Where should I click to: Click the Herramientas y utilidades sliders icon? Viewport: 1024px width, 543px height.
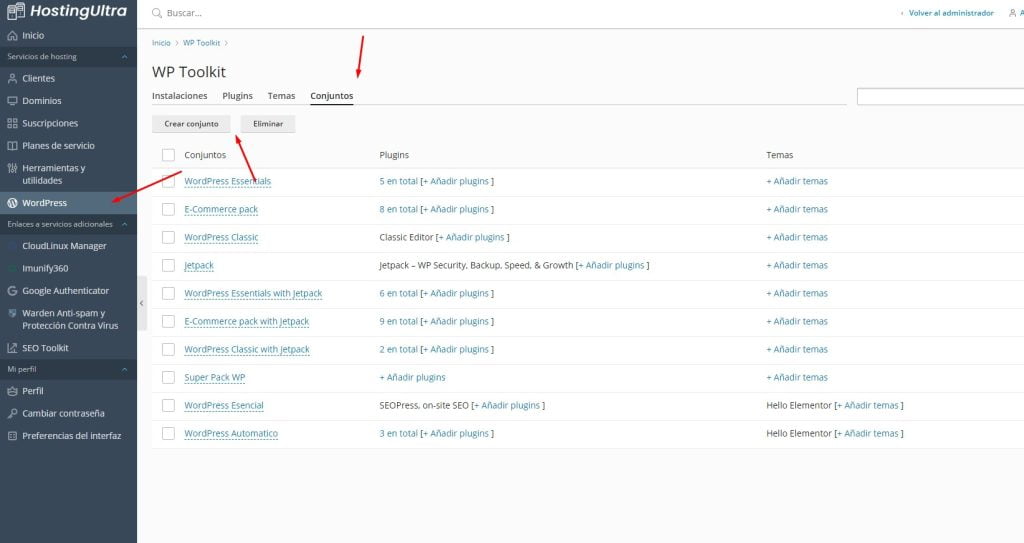[12, 168]
